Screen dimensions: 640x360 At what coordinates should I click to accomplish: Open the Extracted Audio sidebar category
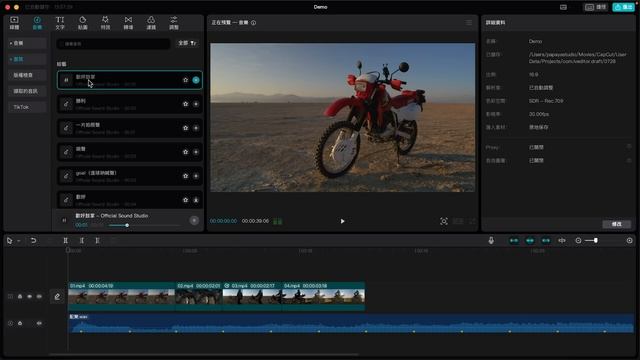[x=27, y=91]
